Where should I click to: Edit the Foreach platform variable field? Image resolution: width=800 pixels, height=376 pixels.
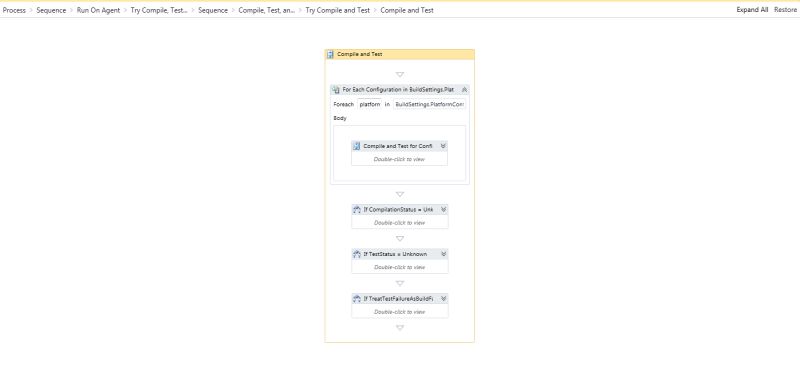click(370, 104)
